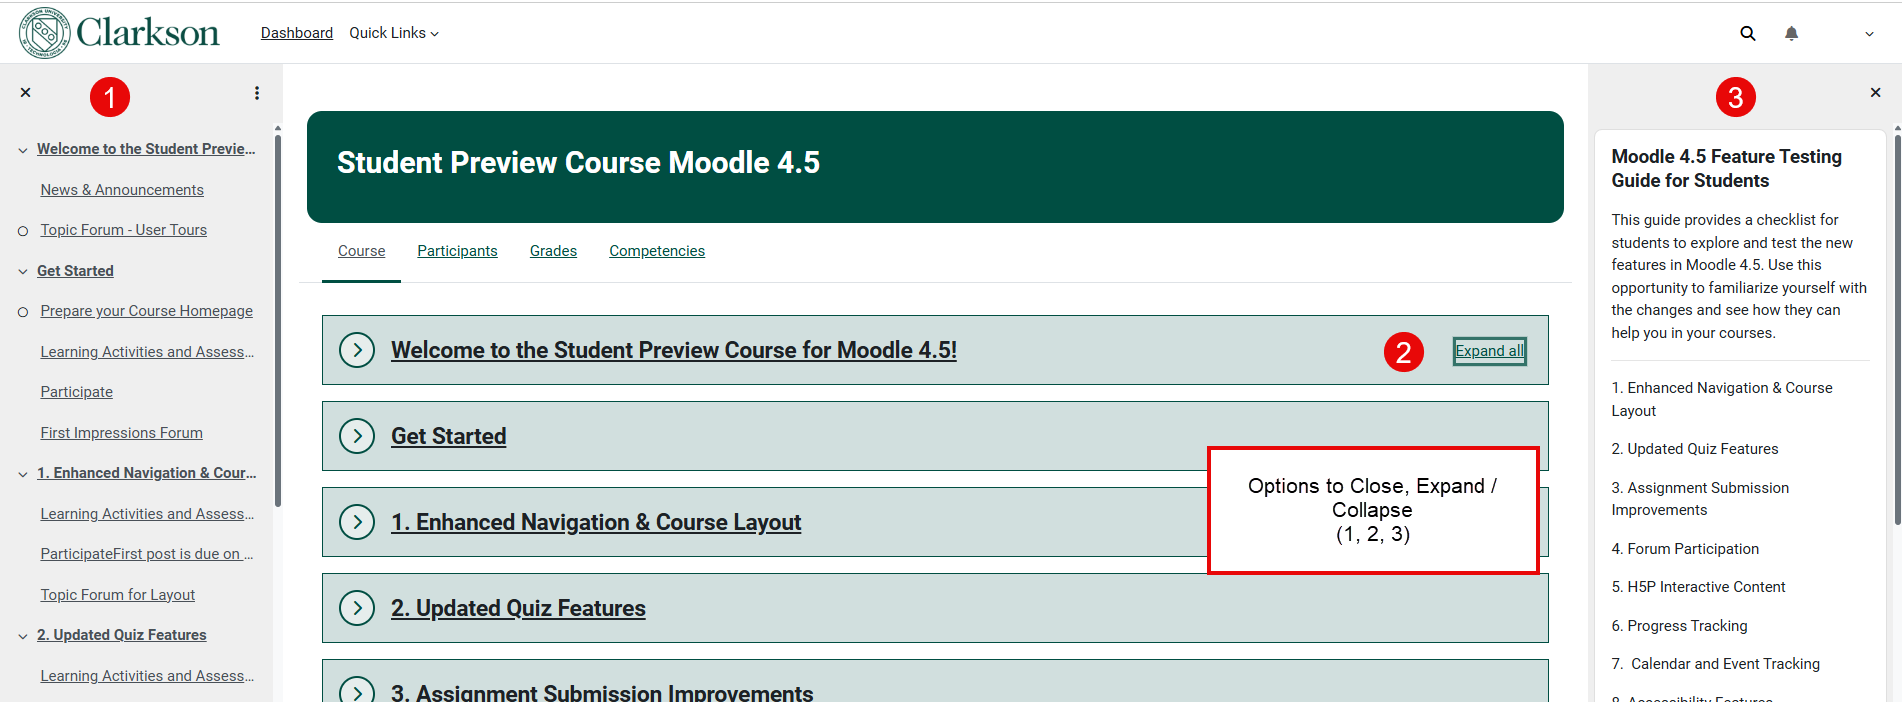Collapse the 2. Updated Quiz Features chevron in course index
Viewport: 1902px width, 702px height.
tap(23, 636)
